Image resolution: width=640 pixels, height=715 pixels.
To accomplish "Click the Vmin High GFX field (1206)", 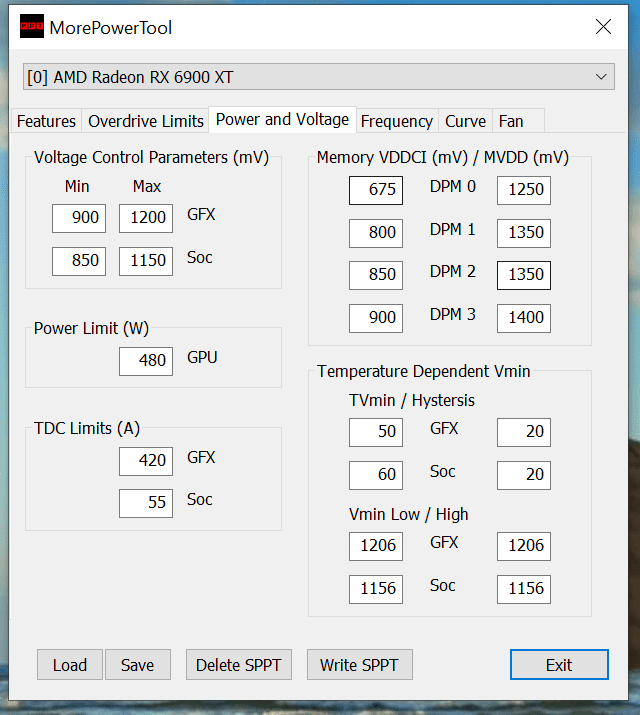I will click(524, 546).
